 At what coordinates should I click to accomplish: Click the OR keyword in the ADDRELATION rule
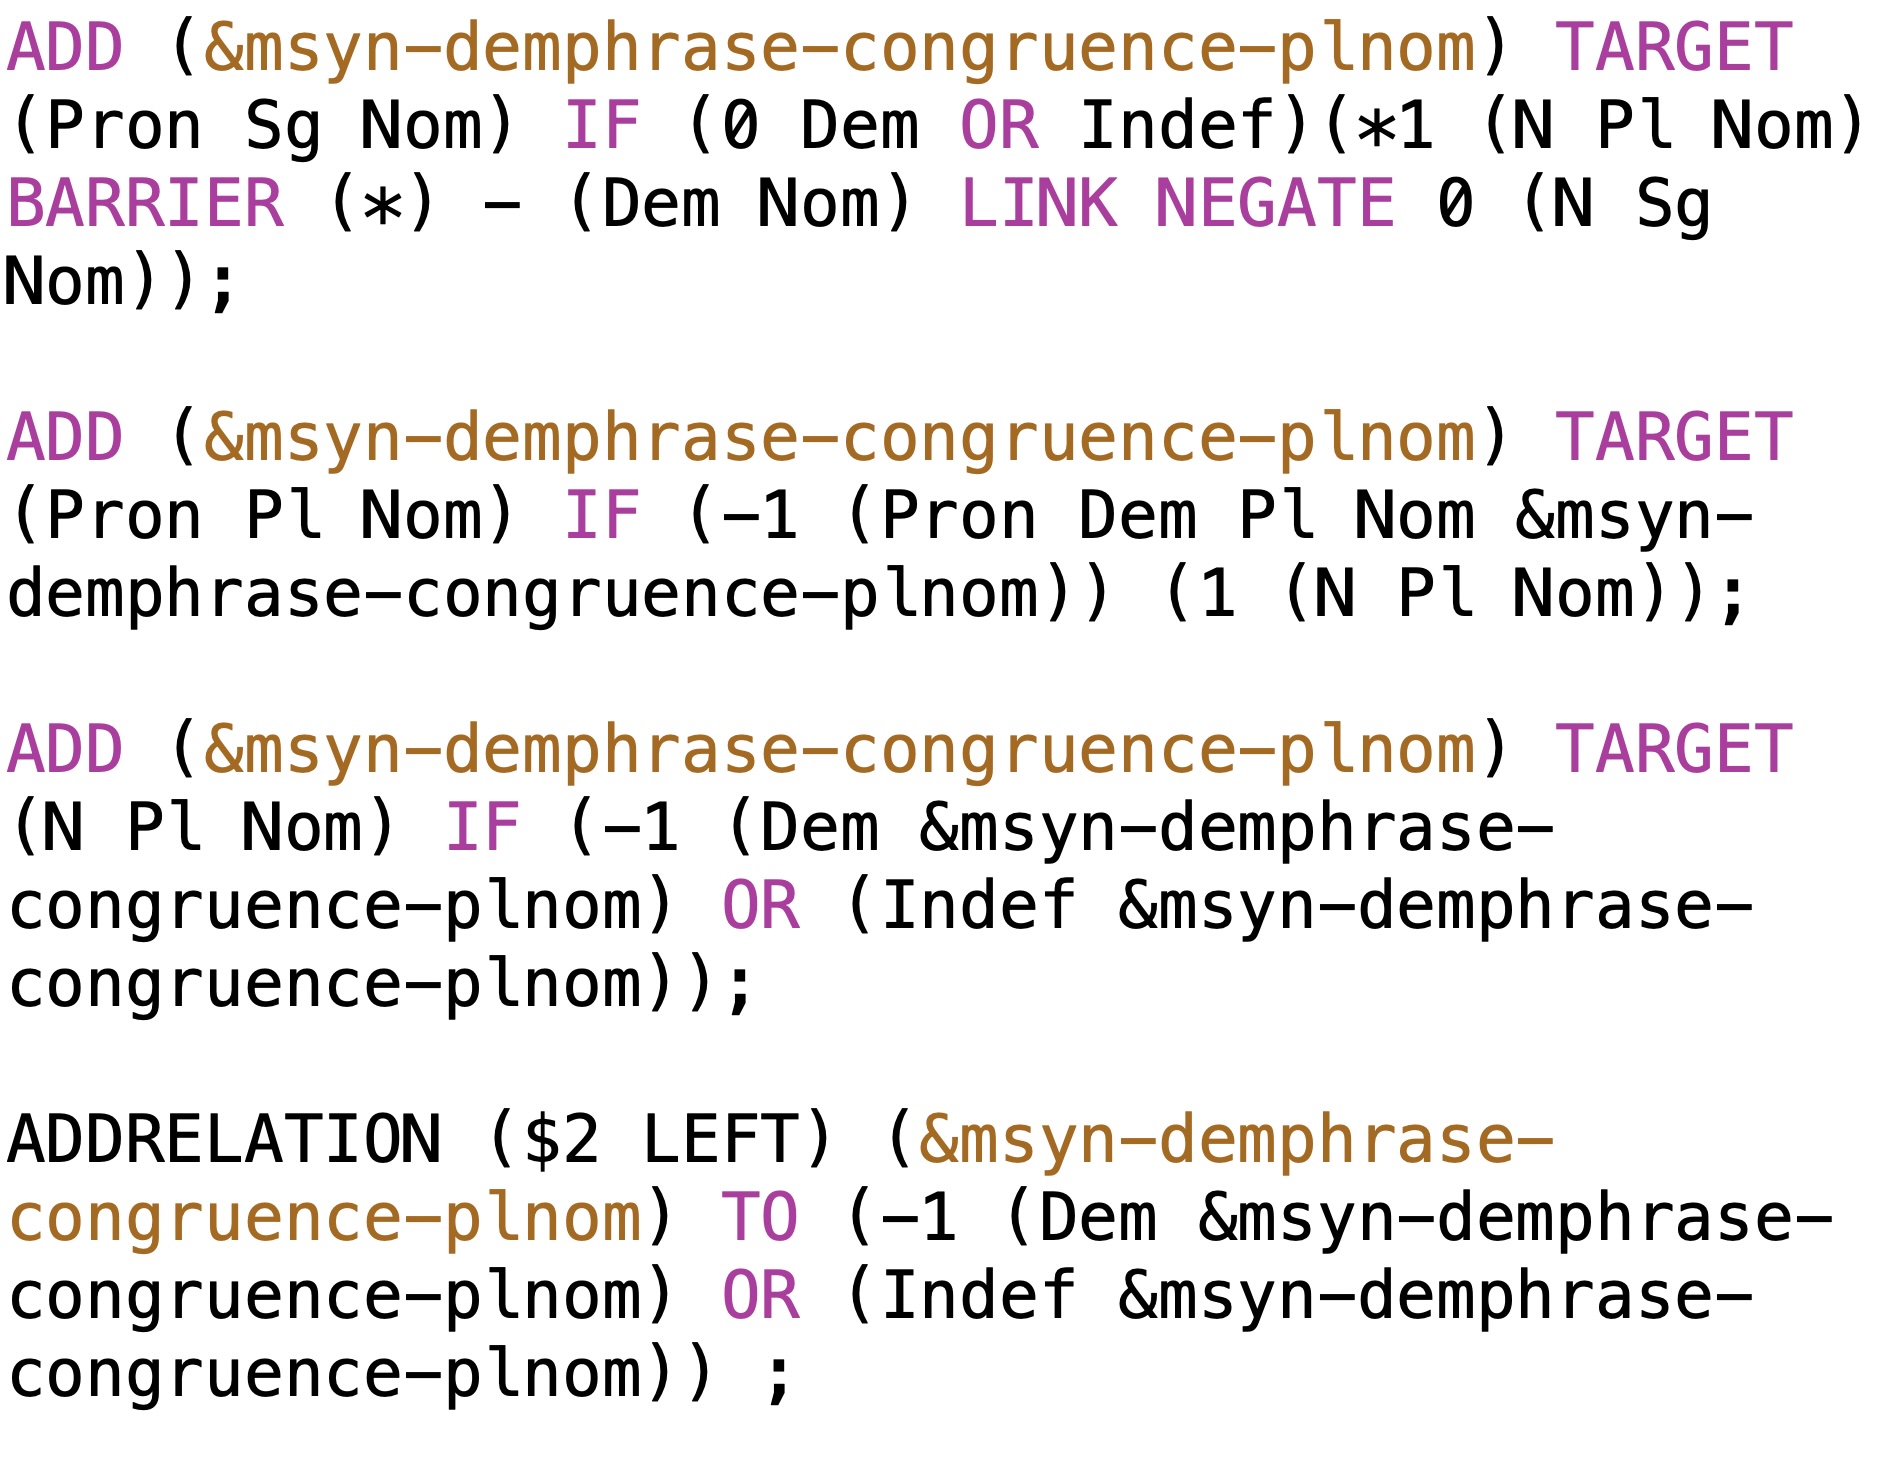coord(760,1295)
